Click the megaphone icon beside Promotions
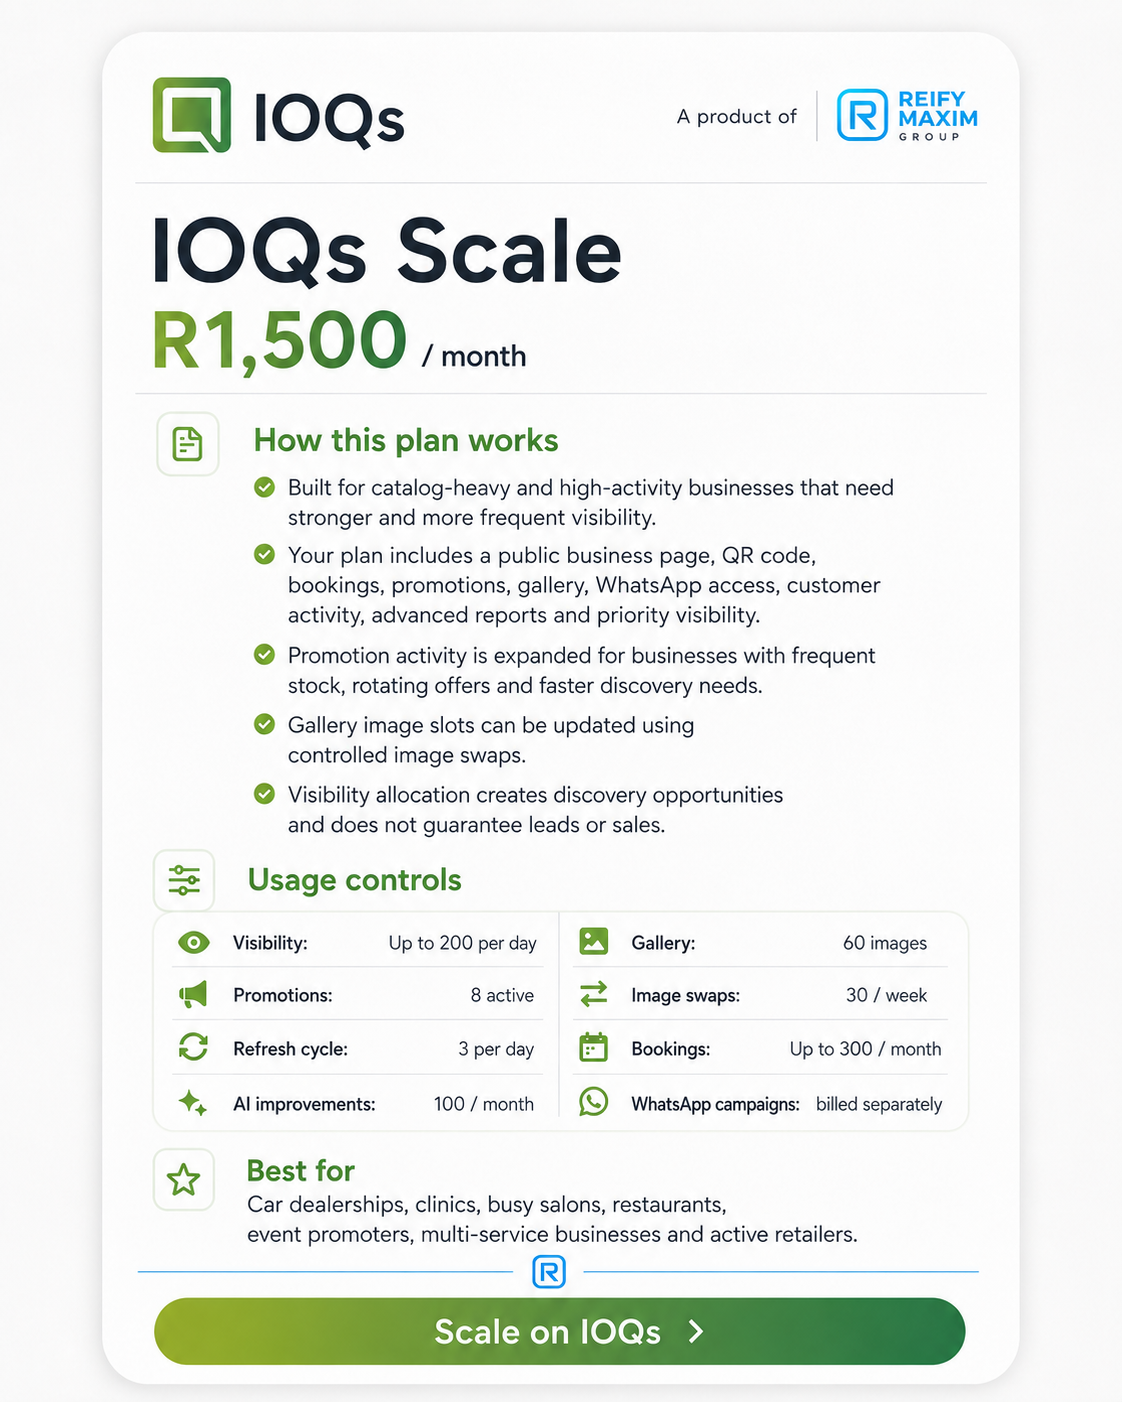The height and width of the screenshot is (1402, 1122). coord(193,994)
